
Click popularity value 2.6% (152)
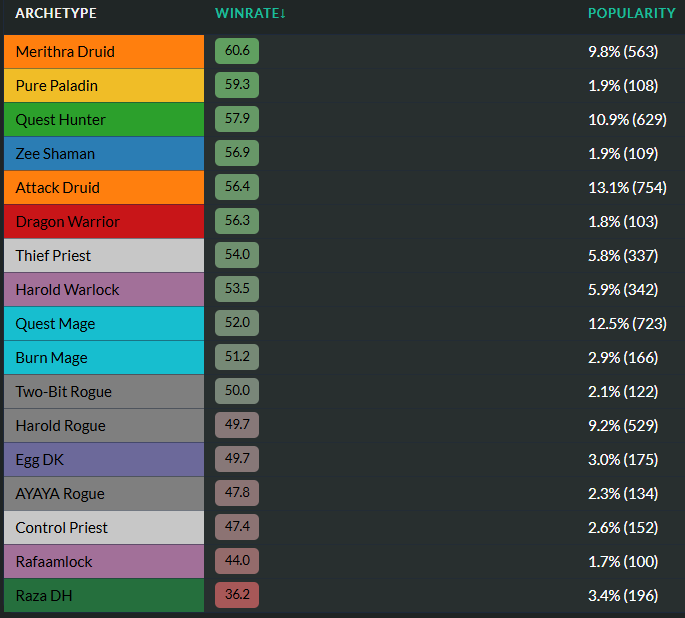click(623, 528)
